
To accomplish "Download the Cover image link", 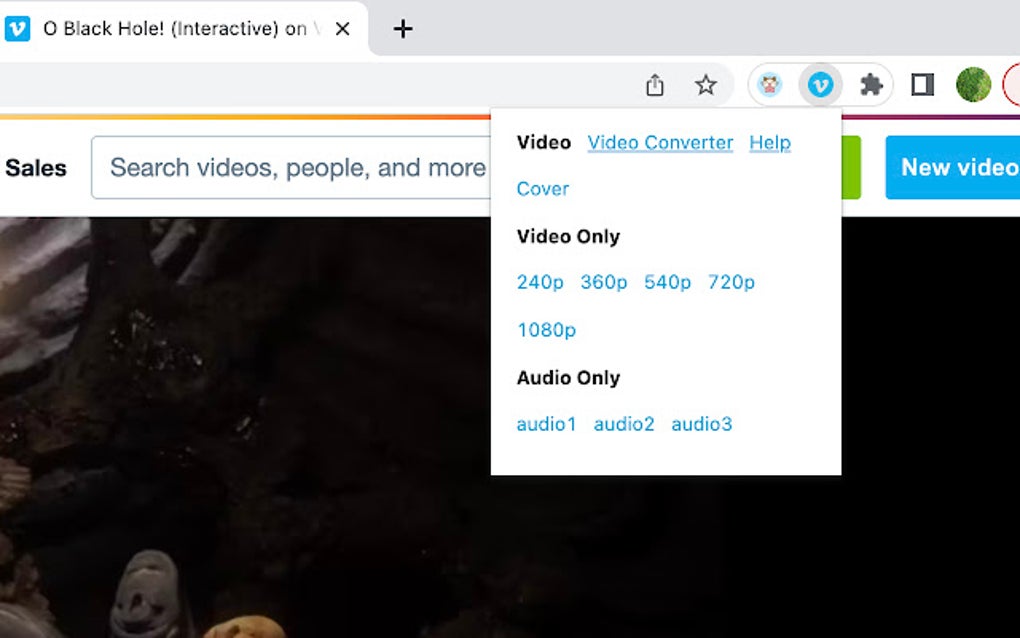I will (x=543, y=189).
